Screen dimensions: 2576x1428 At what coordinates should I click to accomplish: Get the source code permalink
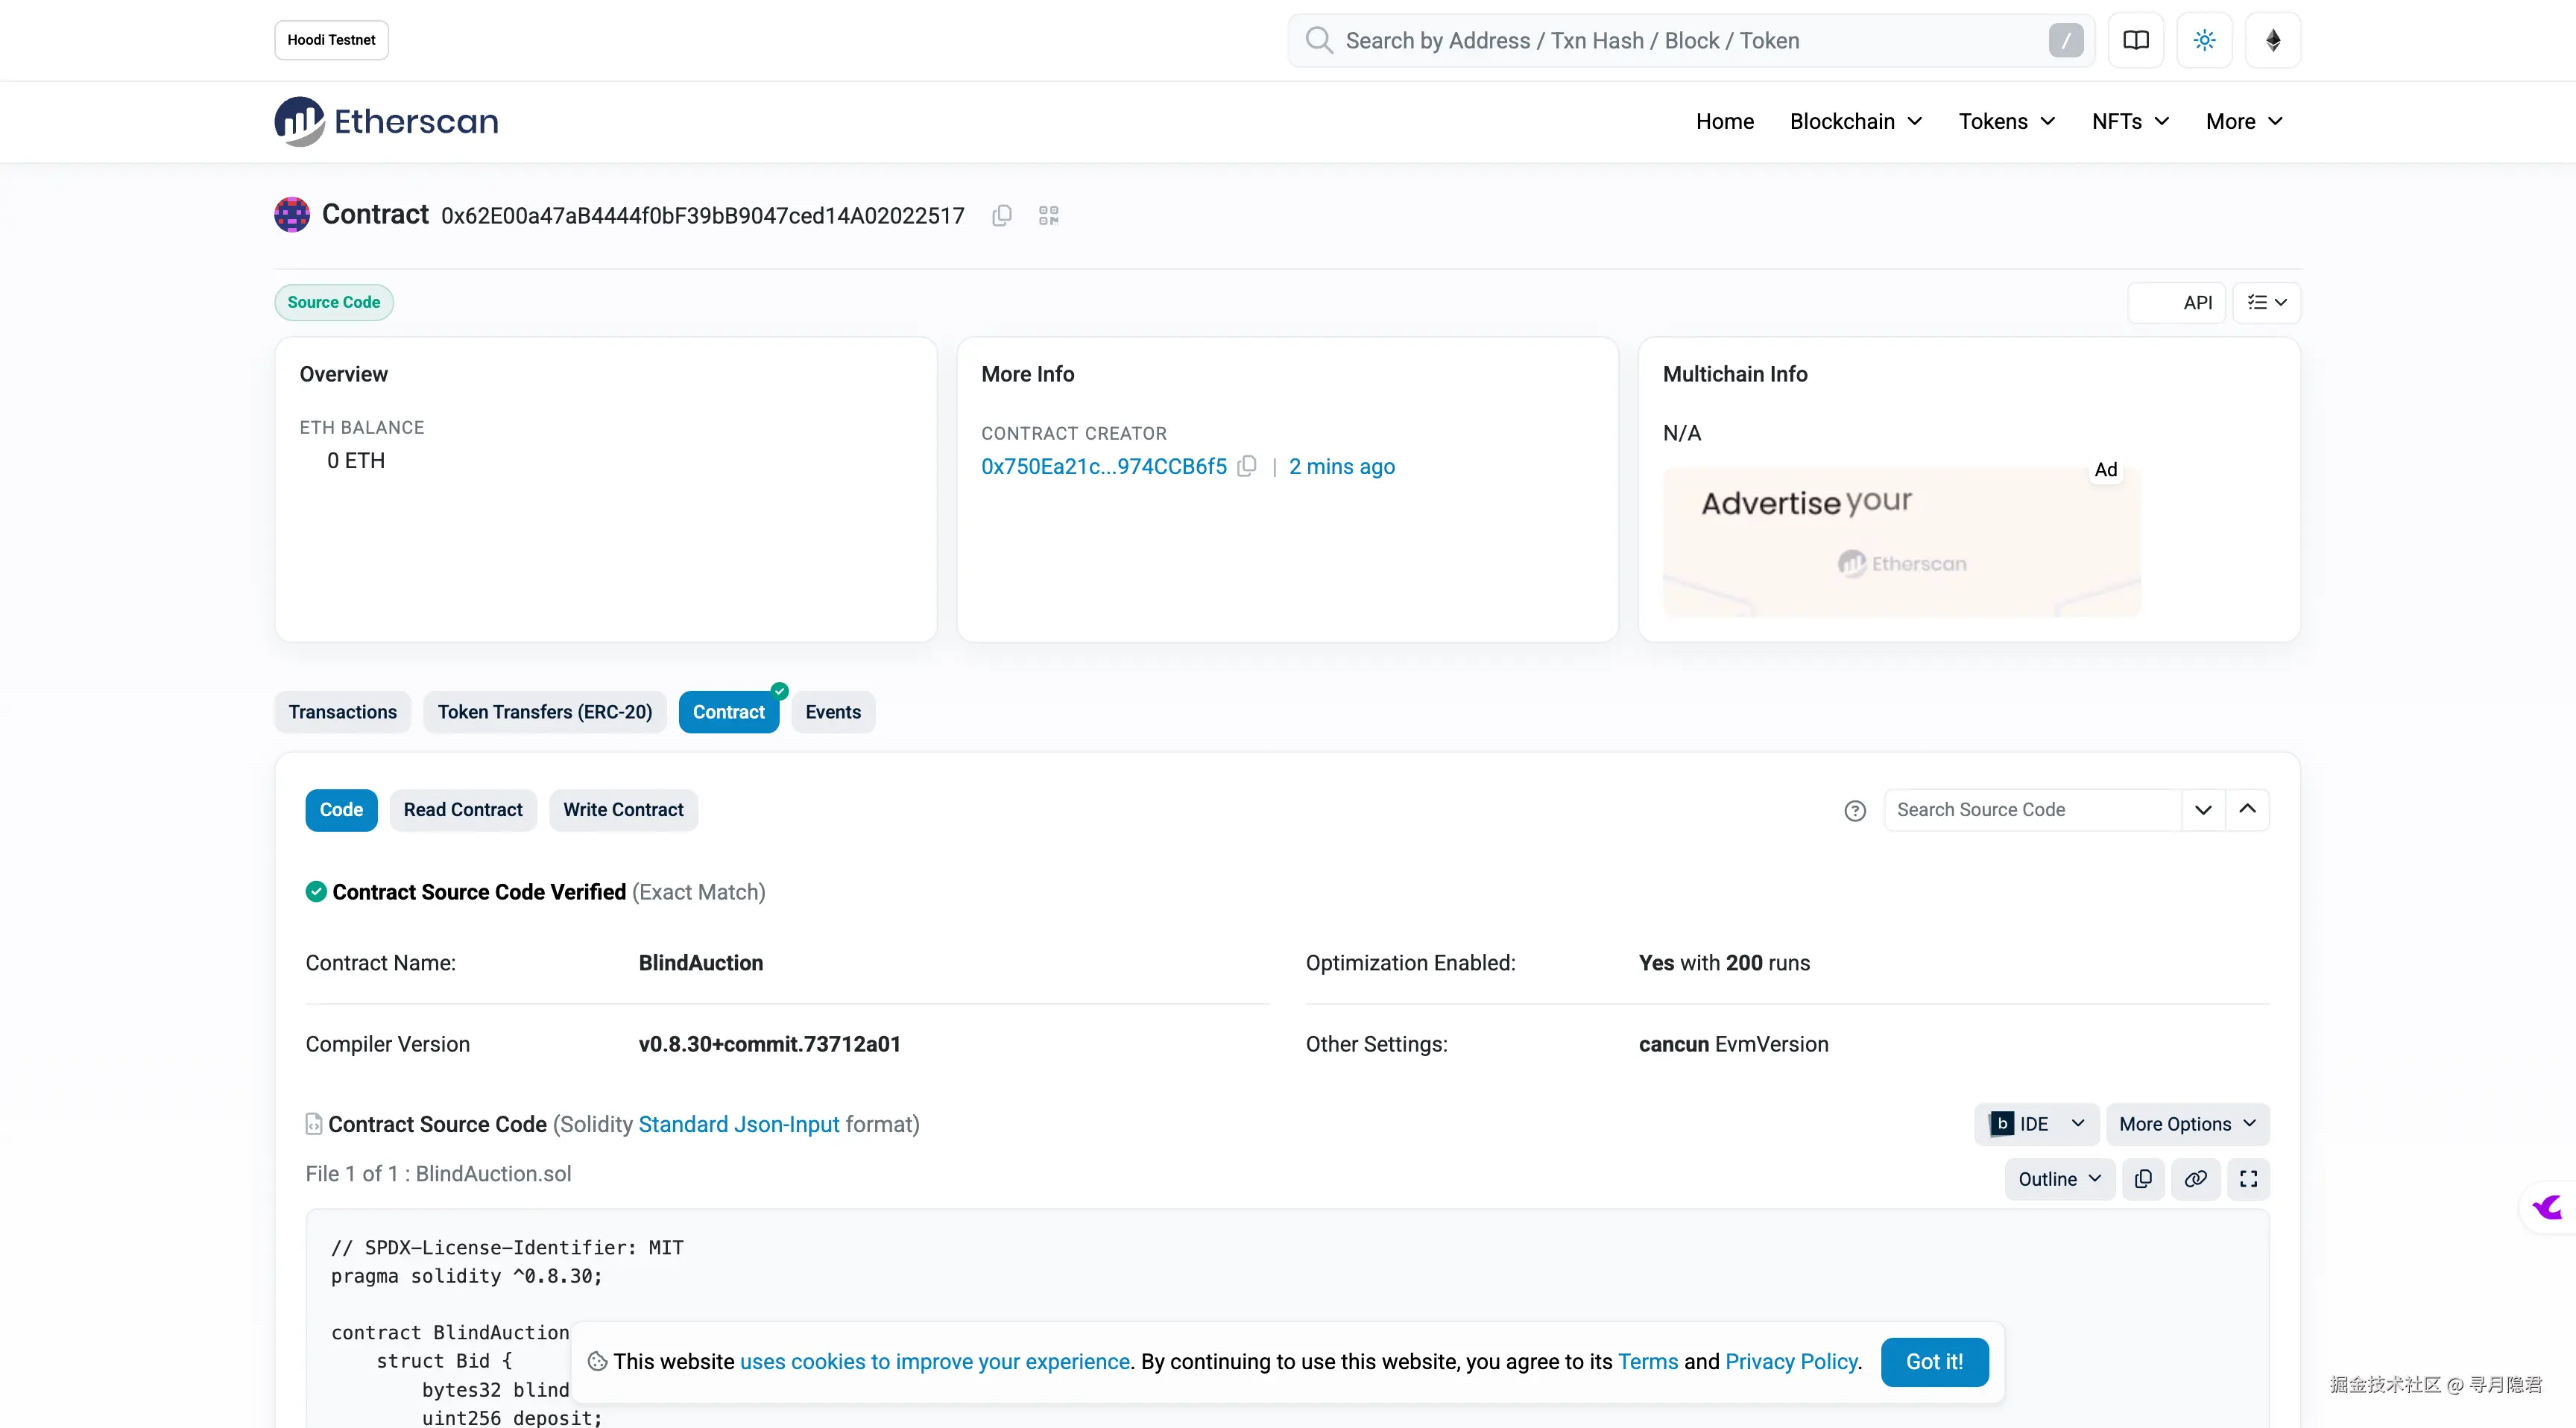tap(2196, 1179)
